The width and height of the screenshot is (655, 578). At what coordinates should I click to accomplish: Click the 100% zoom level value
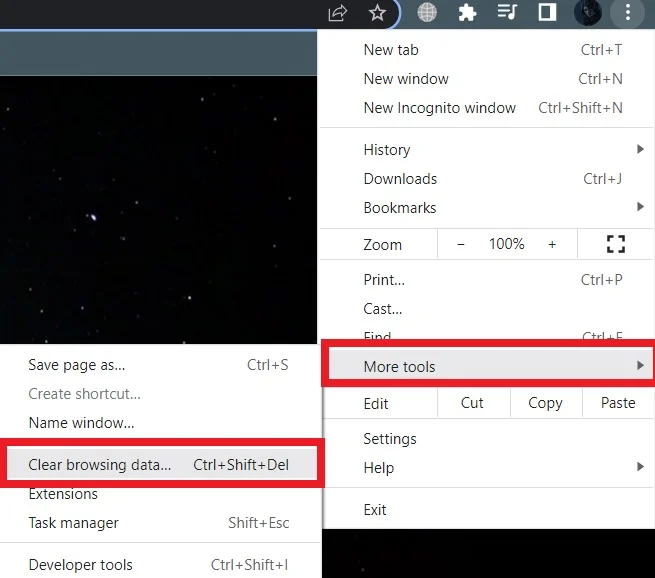click(507, 244)
